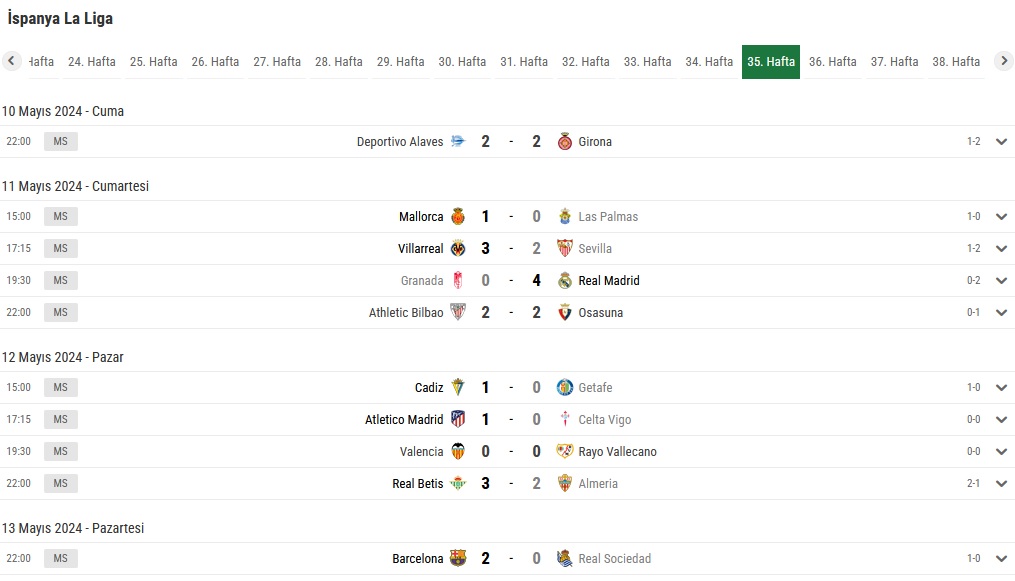Image resolution: width=1015 pixels, height=581 pixels.
Task: Open the Rayo Vallecano team link
Action: tap(618, 452)
